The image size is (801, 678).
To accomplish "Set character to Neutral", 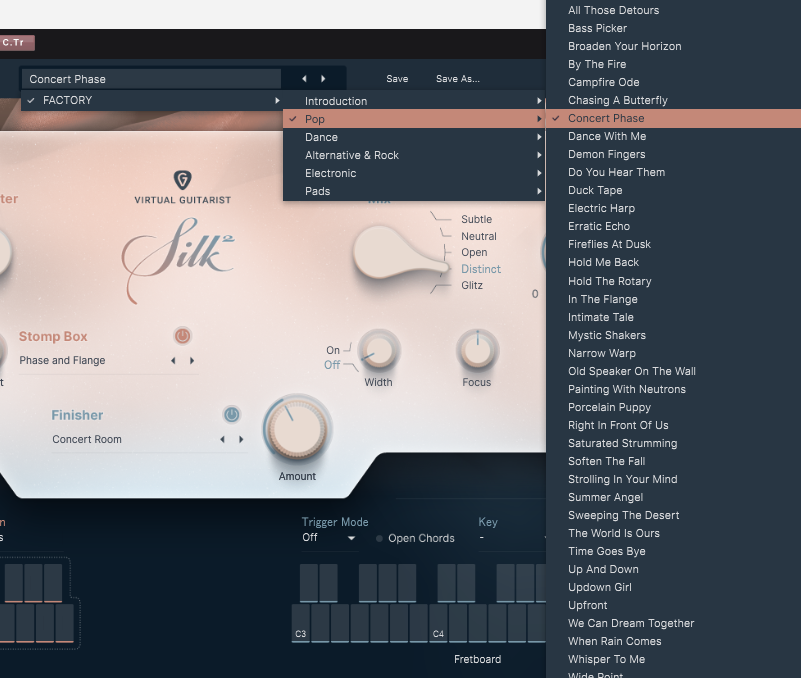I will pyautogui.click(x=479, y=236).
